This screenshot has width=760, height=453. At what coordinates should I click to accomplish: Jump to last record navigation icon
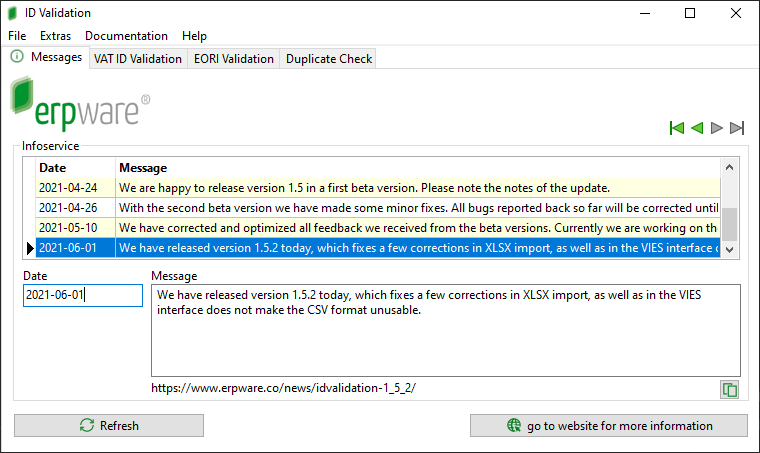(x=737, y=128)
